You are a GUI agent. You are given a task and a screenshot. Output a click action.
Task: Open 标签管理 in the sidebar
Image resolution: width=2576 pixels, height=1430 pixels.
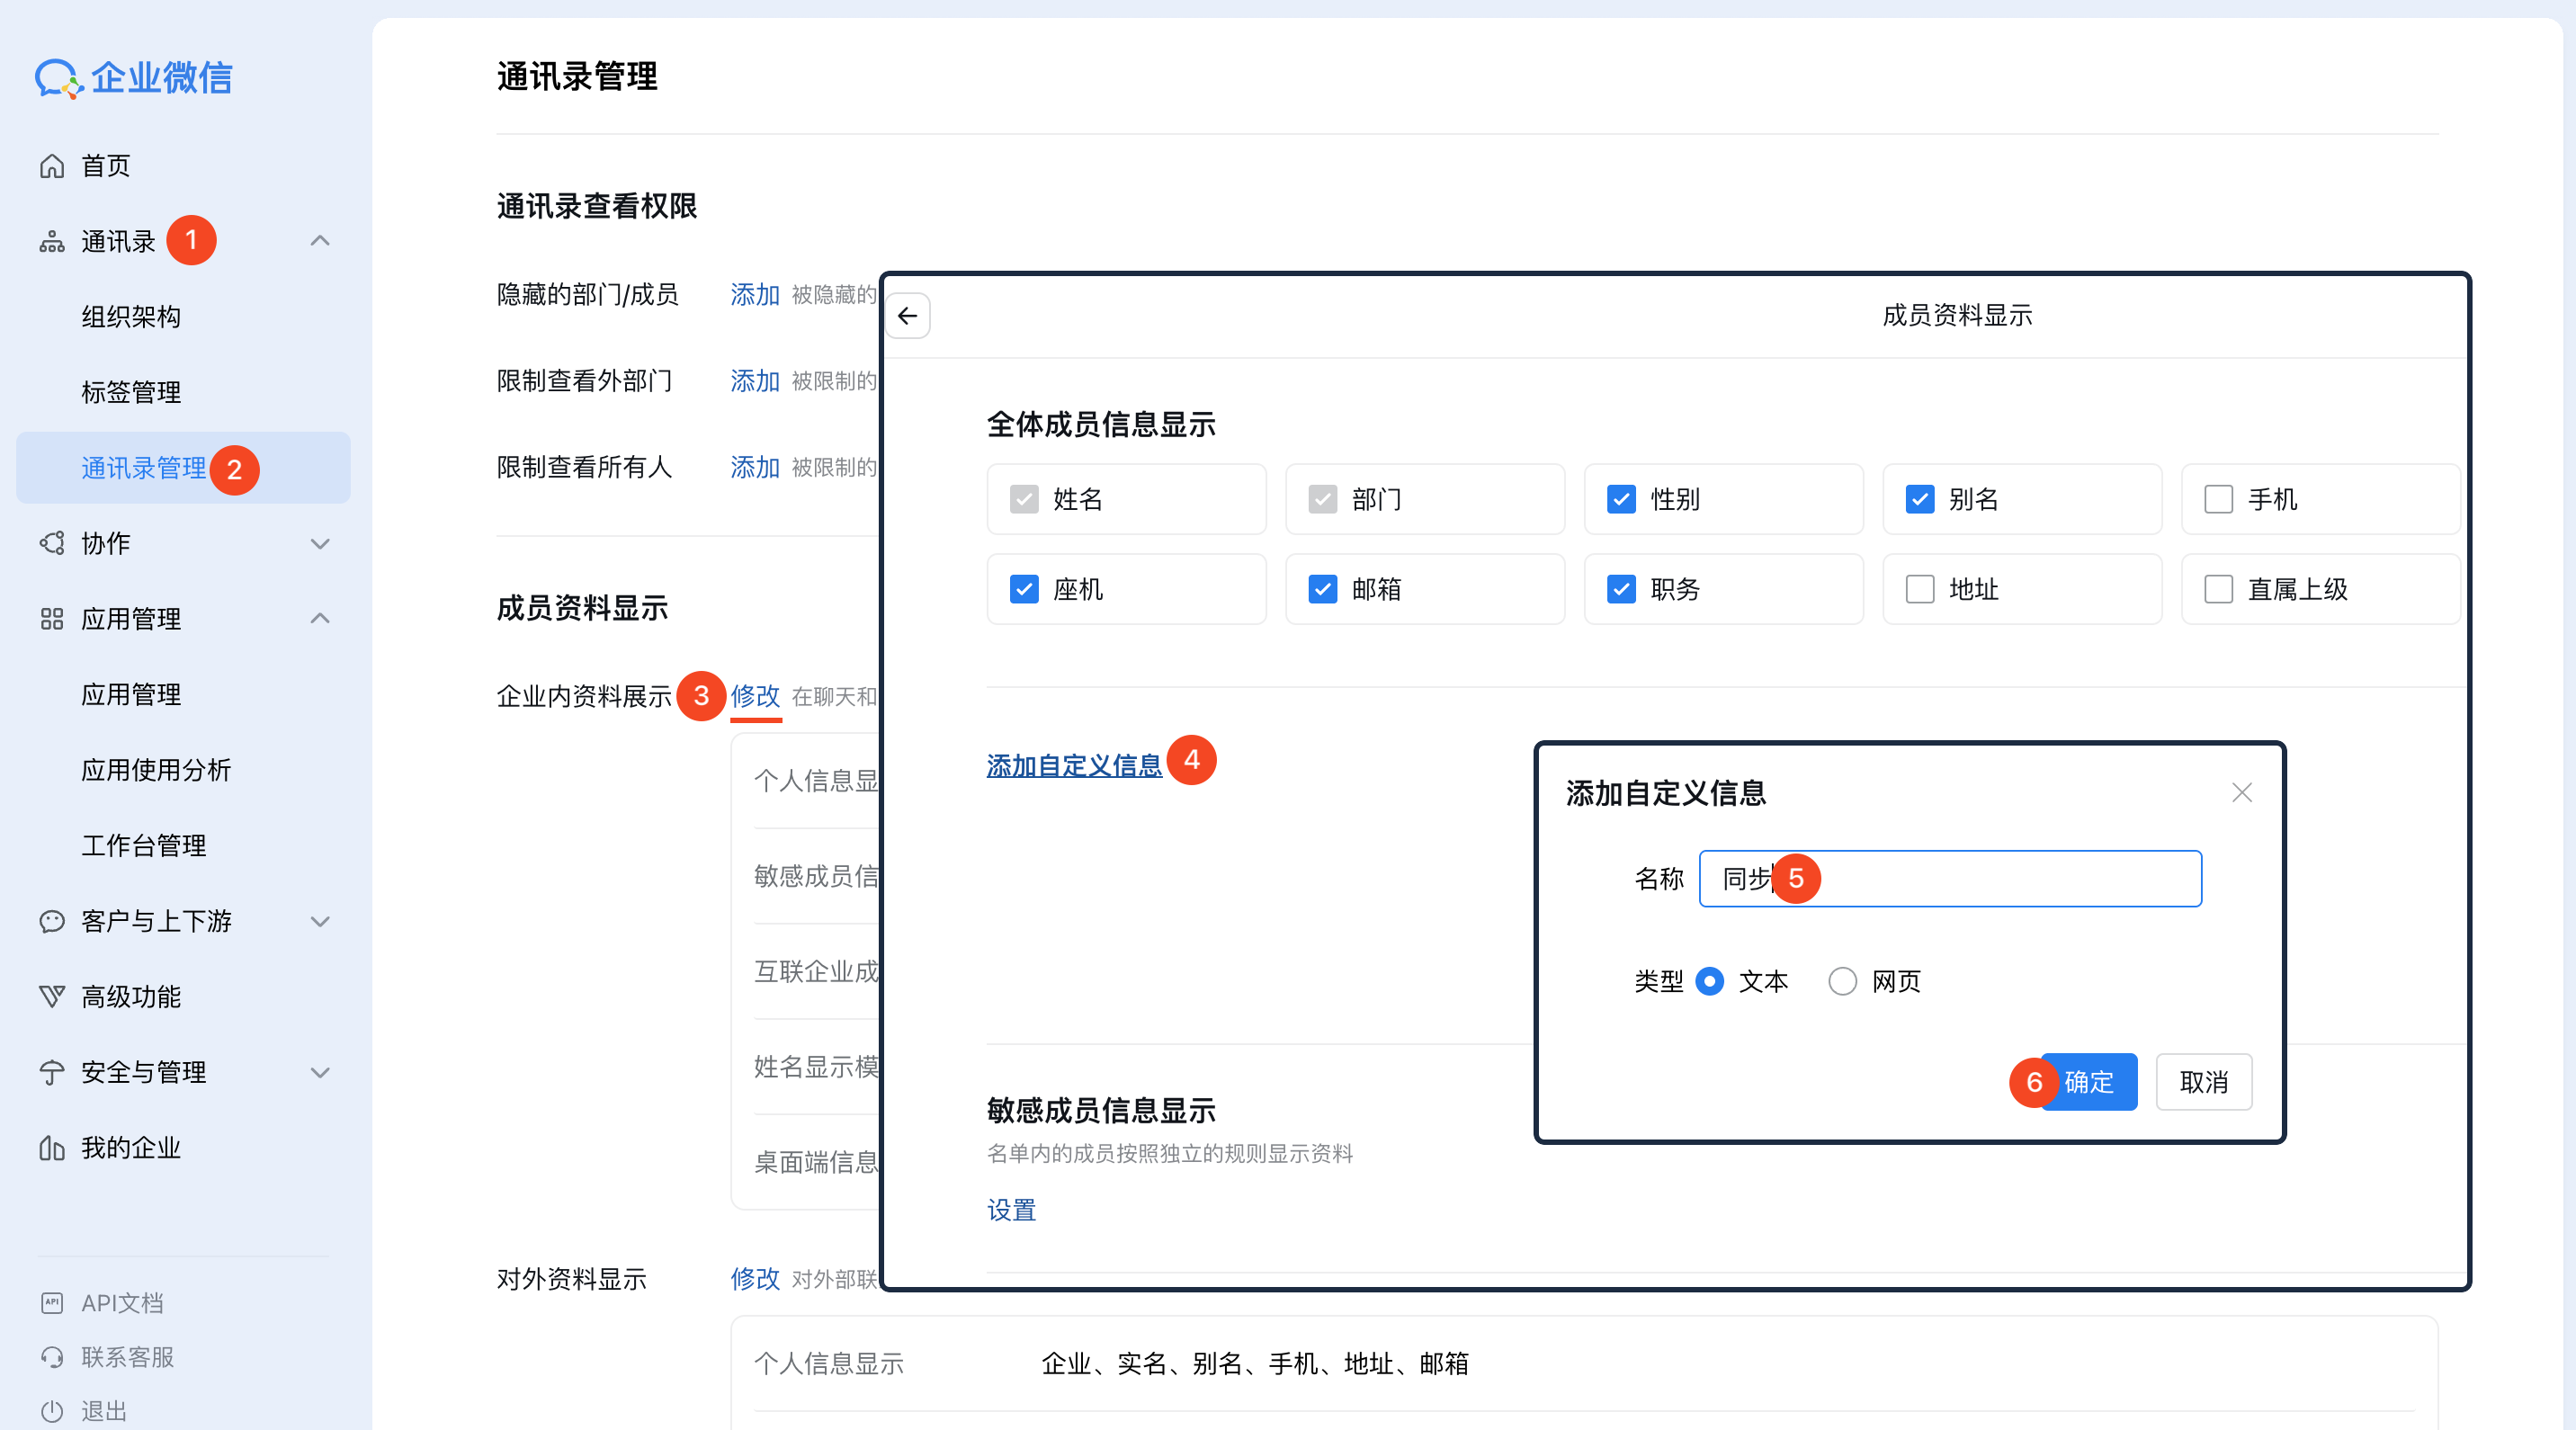click(x=131, y=392)
